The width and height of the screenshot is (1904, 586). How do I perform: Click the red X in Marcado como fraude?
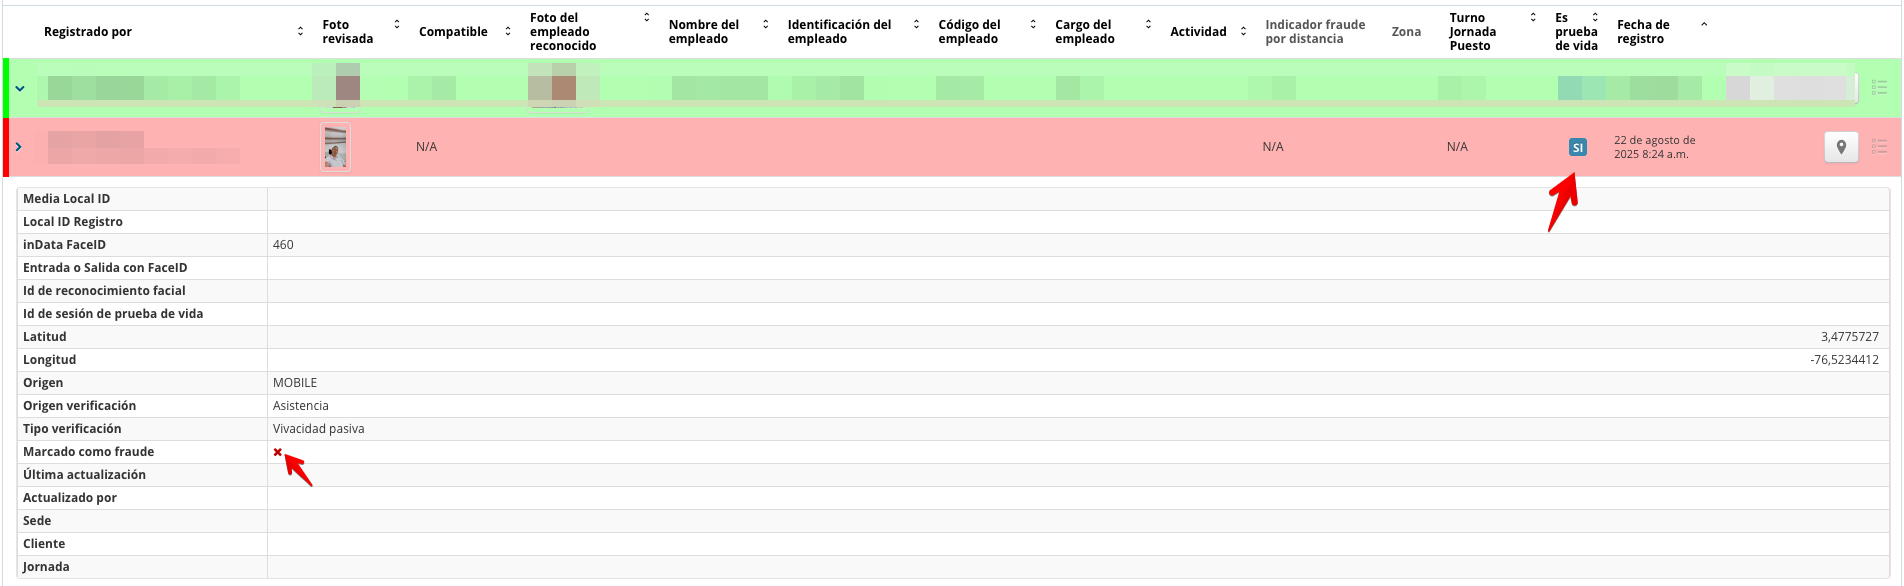coord(278,452)
